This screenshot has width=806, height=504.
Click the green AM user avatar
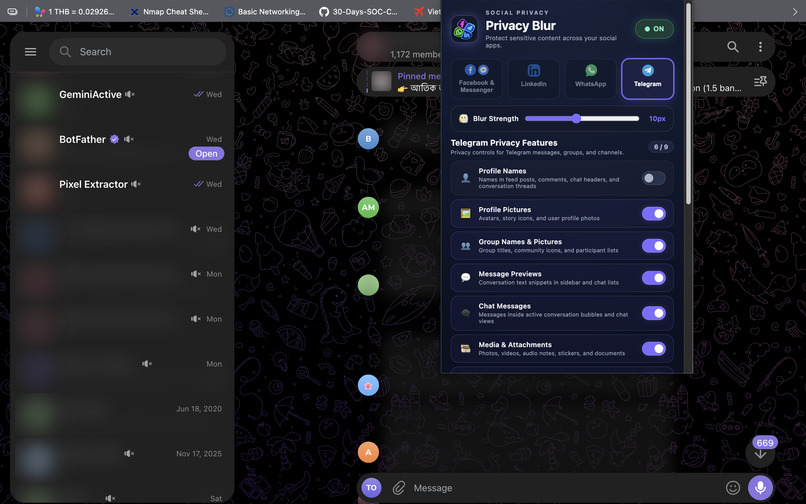click(368, 207)
